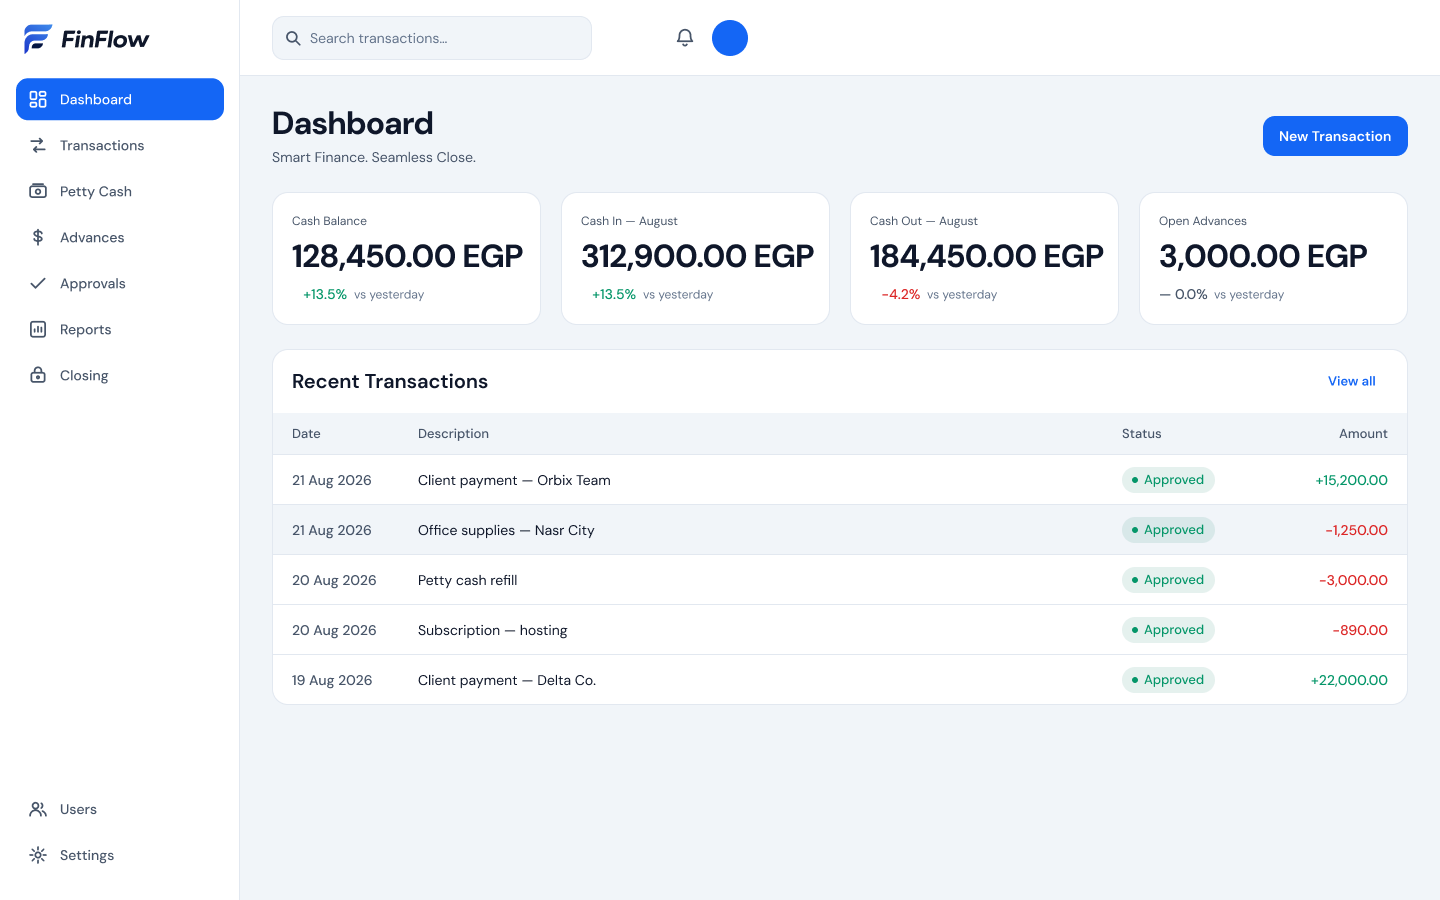Click the Petty Cash banknote icon

click(38, 191)
